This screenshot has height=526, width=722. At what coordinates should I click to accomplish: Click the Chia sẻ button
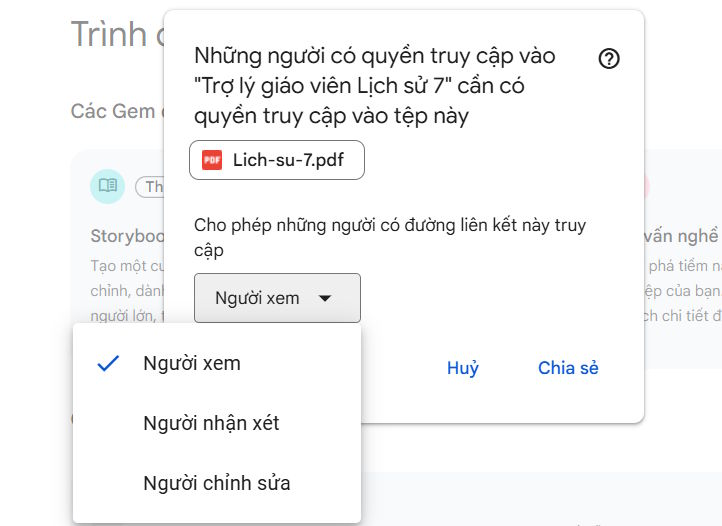568,368
